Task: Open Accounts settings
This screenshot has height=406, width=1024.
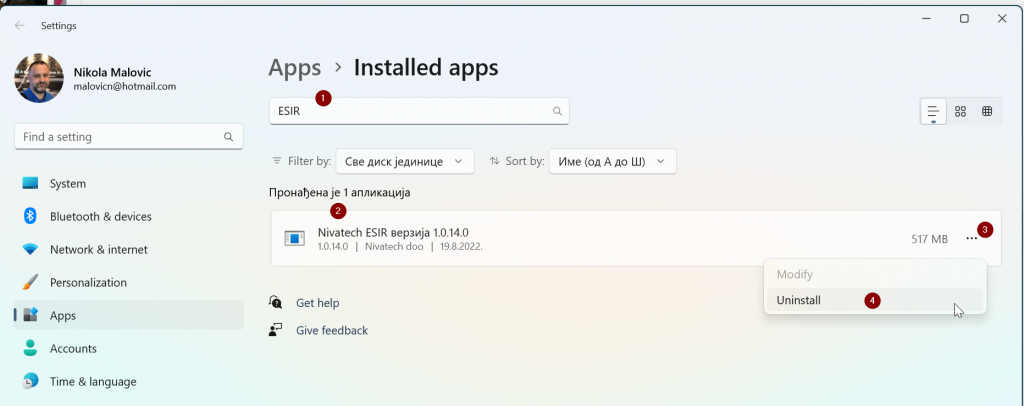Action: 129,349
